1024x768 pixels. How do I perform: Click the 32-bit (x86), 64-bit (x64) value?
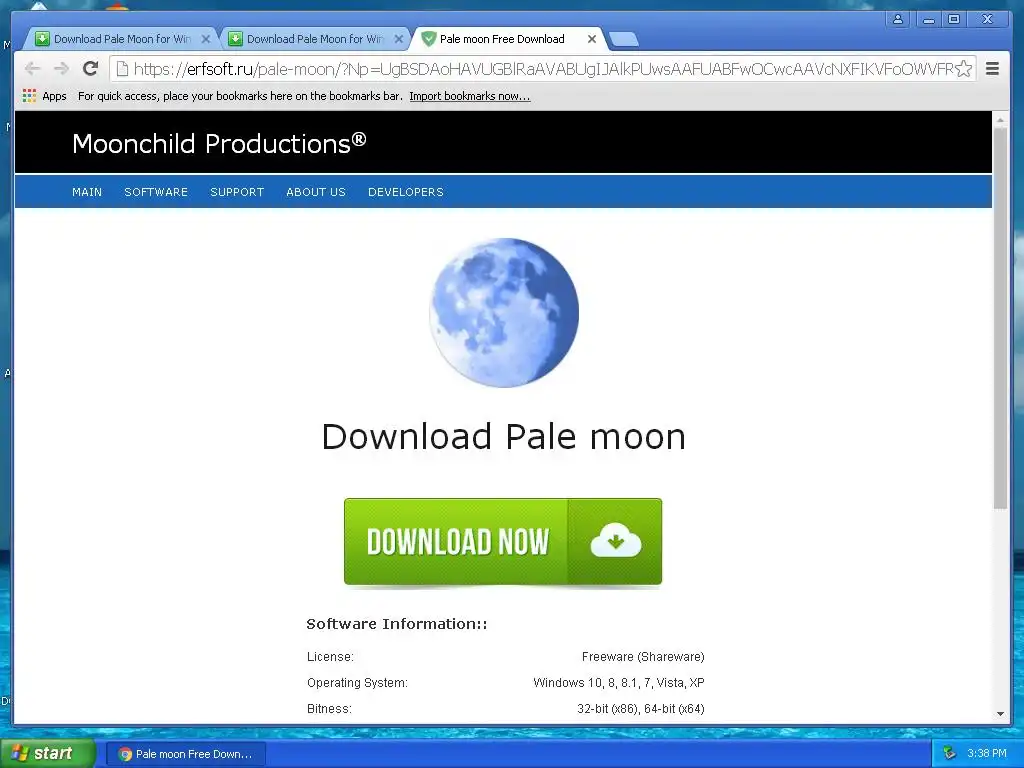641,709
